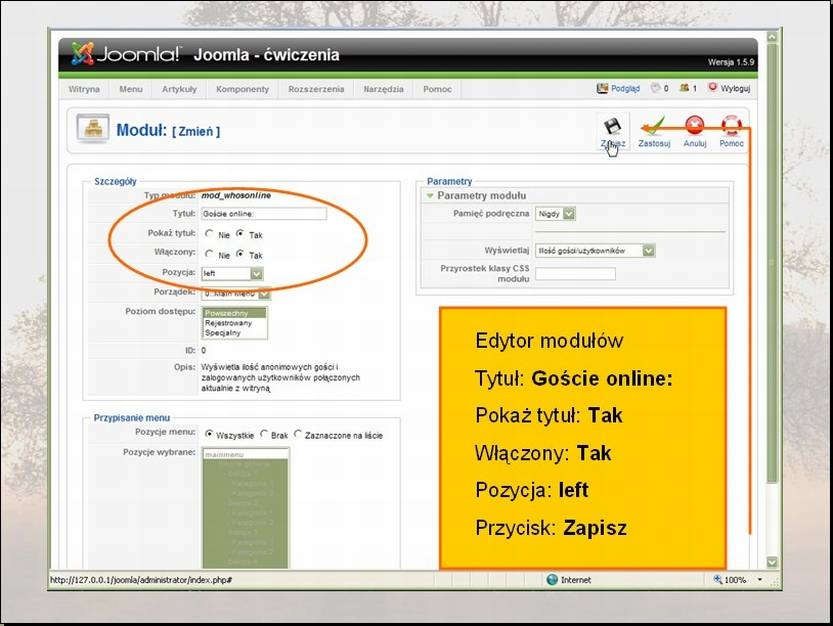
Task: Select Rejestrowany access level
Action: pyautogui.click(x=234, y=323)
